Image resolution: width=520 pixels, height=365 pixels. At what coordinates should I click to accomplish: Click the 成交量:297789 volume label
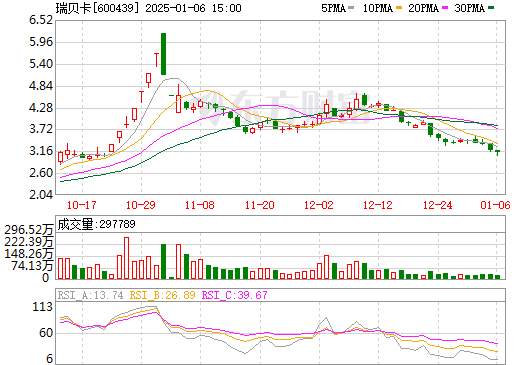pyautogui.click(x=96, y=224)
